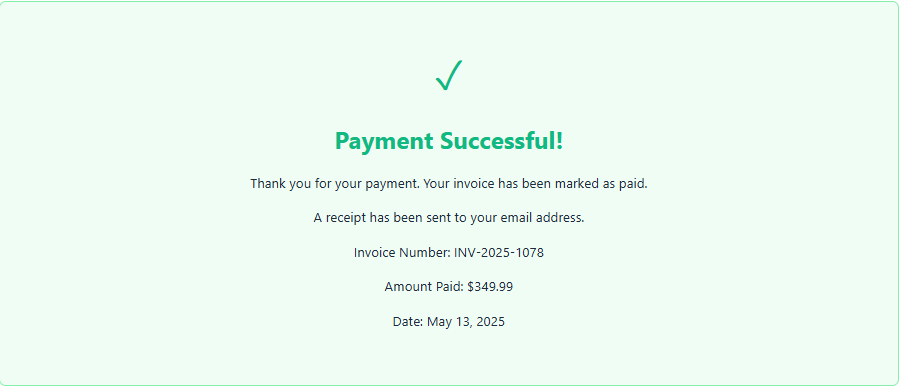Select the $349.99 amount value
The image size is (900, 387).
tap(490, 287)
